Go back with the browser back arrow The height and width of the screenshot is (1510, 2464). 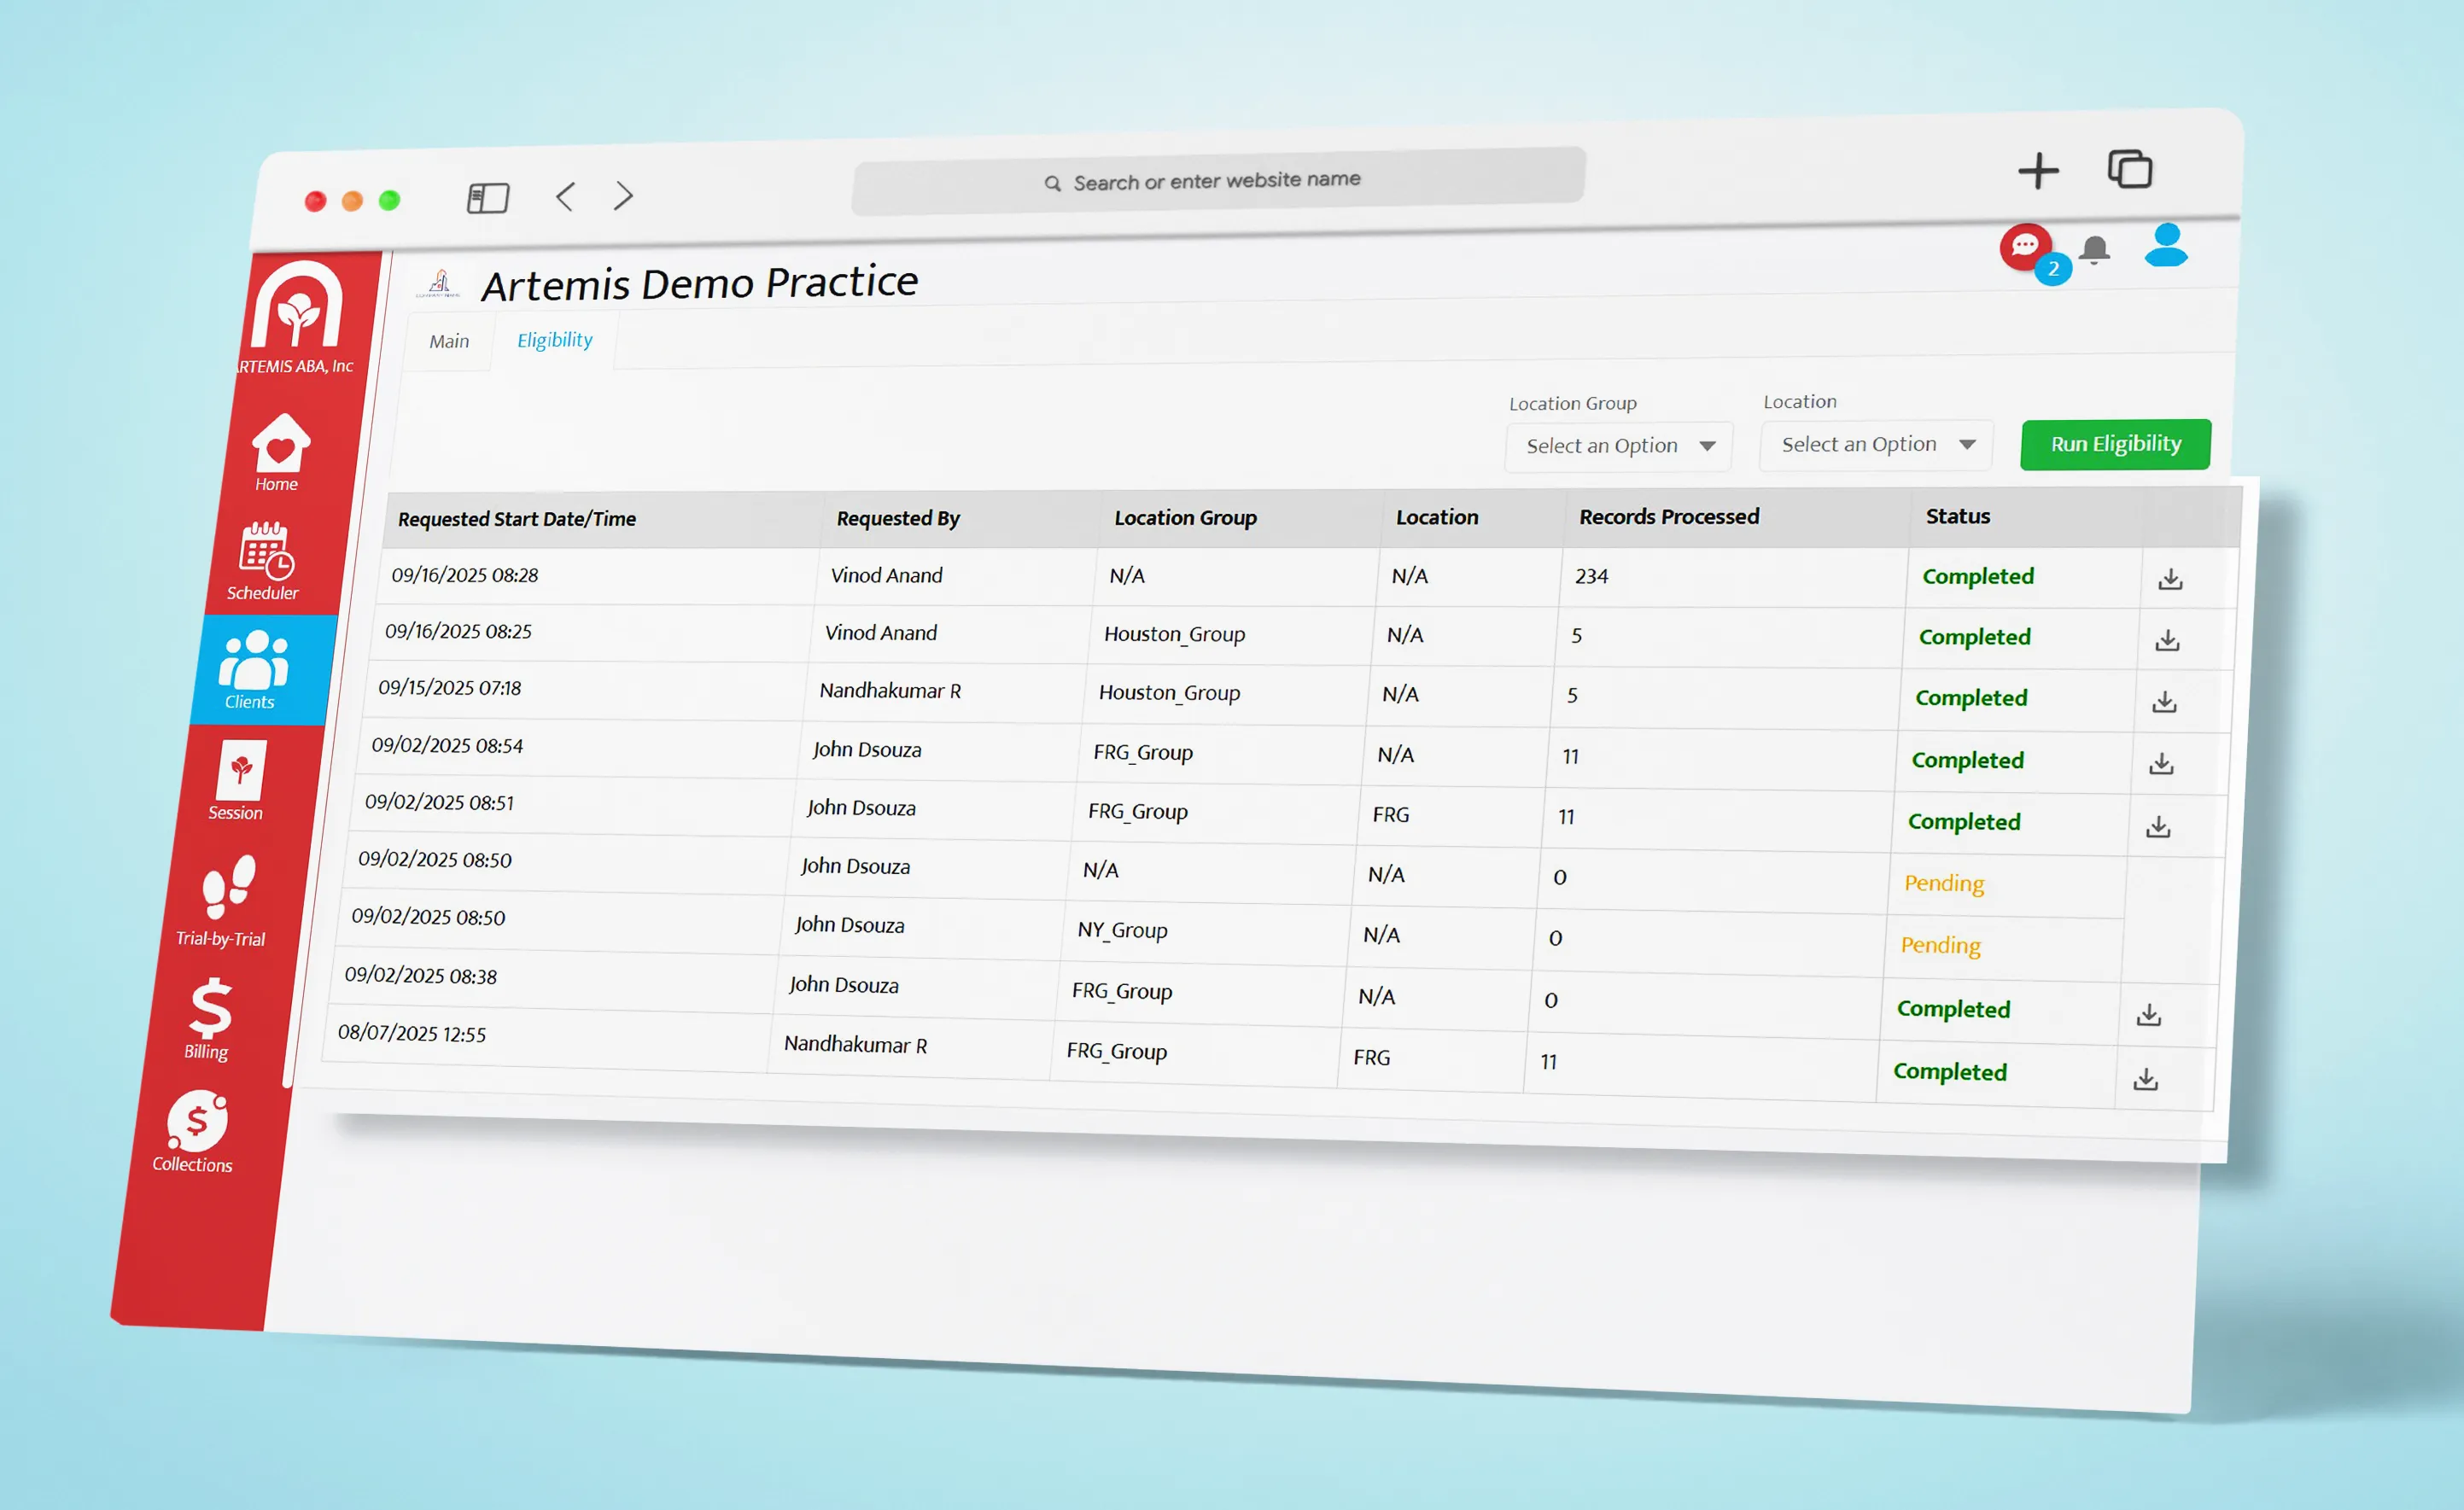[x=565, y=196]
